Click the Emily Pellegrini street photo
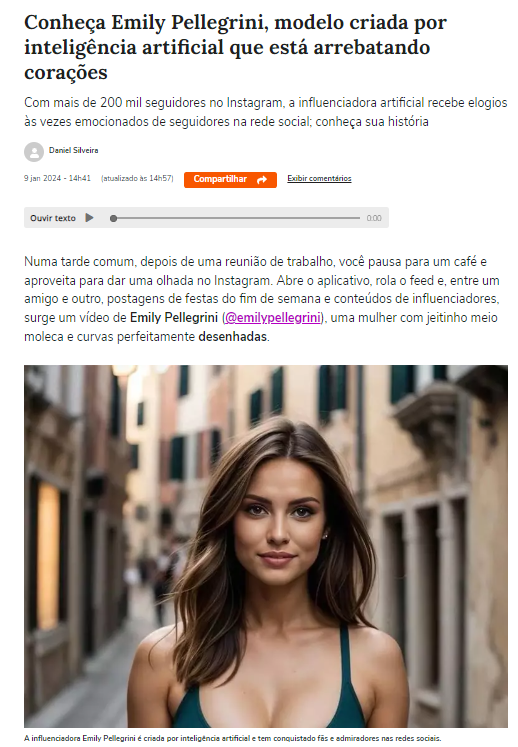518x747 pixels. click(266, 546)
